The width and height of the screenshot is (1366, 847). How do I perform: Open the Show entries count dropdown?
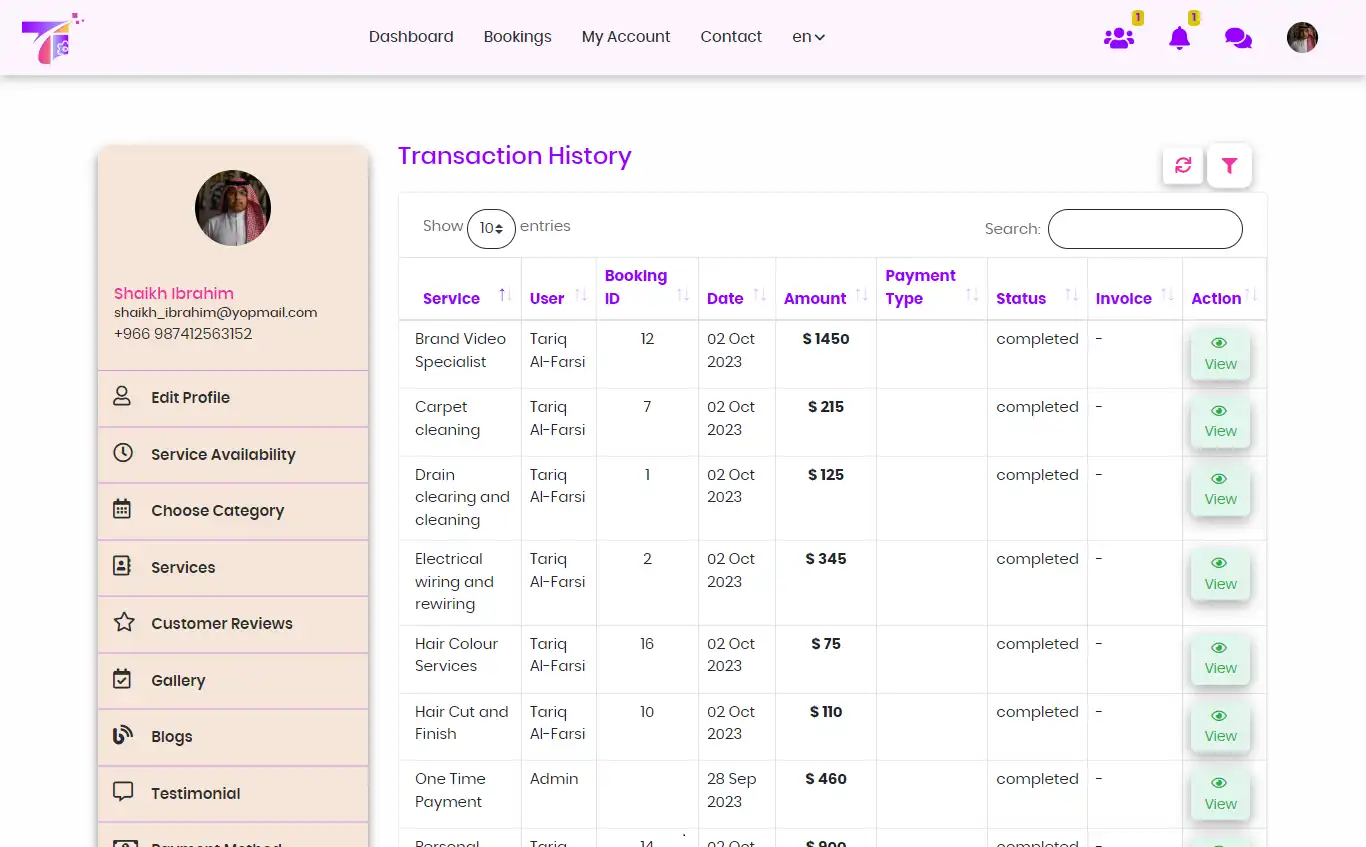491,228
